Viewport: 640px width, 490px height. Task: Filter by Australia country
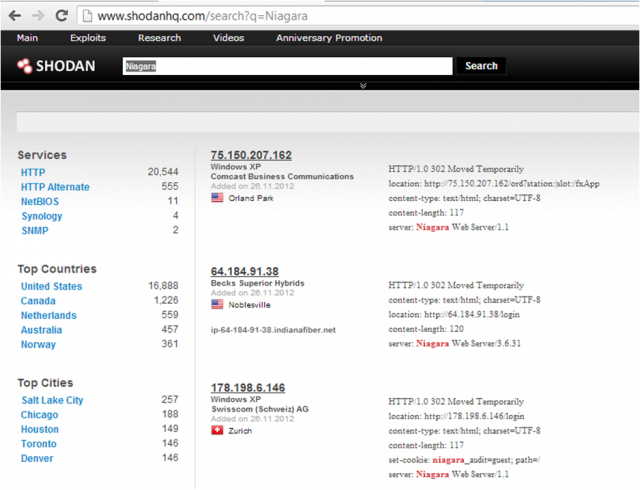(42, 330)
